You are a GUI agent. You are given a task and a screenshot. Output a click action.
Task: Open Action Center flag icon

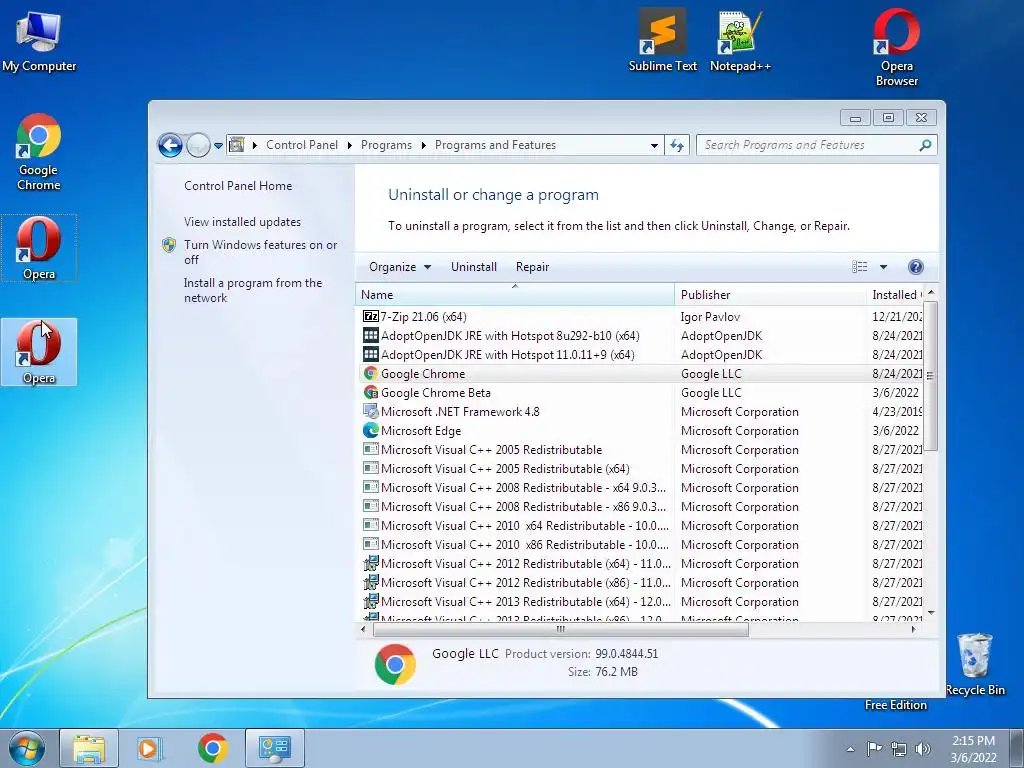point(874,748)
